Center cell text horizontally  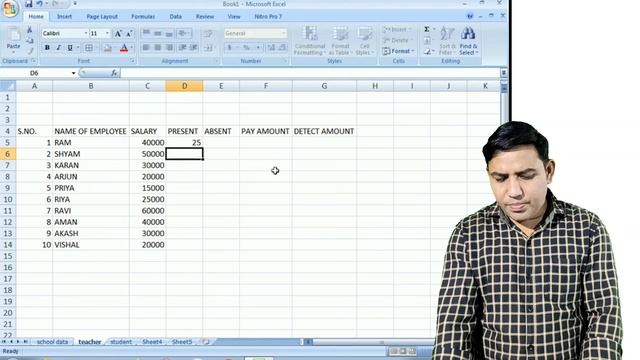coord(158,48)
